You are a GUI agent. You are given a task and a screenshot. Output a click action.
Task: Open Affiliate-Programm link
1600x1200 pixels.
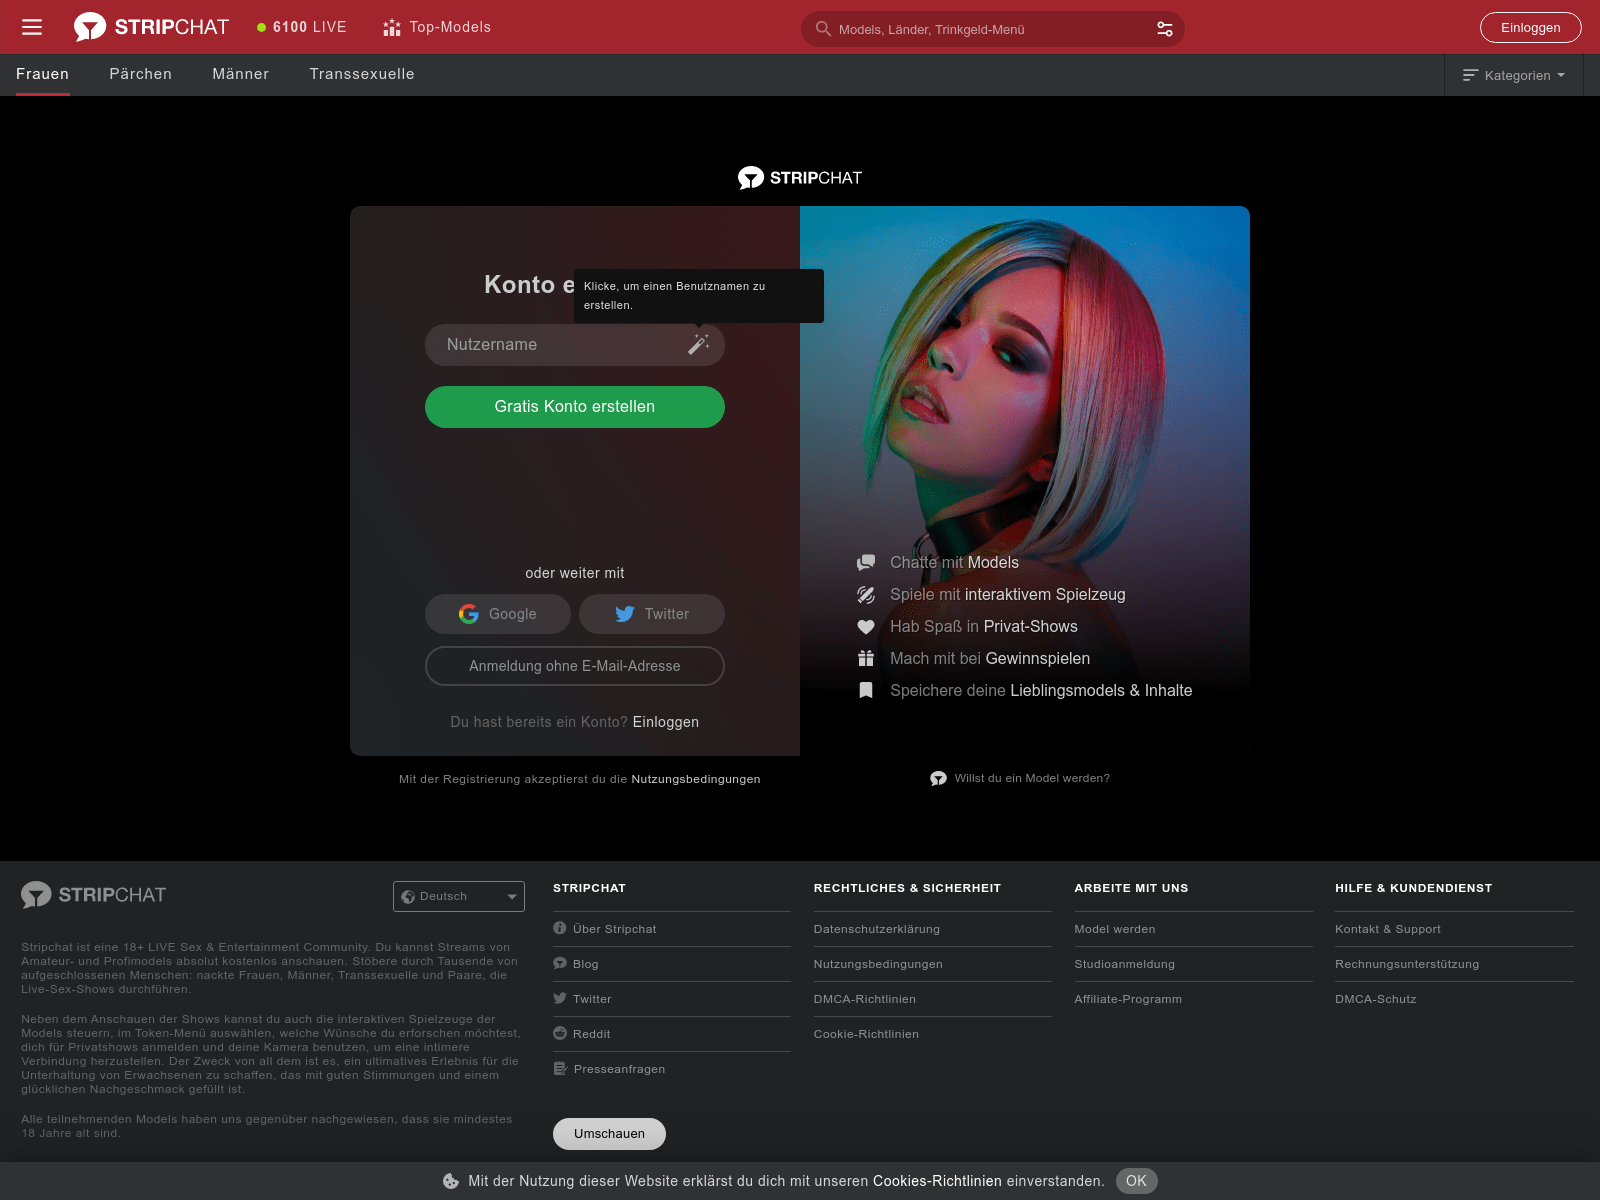[x=1128, y=999]
